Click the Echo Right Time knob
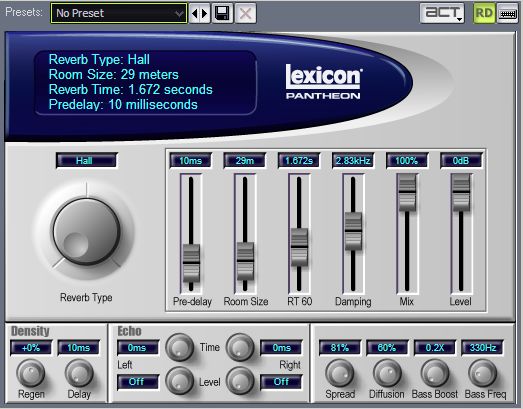This screenshot has height=409, width=523. click(x=240, y=347)
